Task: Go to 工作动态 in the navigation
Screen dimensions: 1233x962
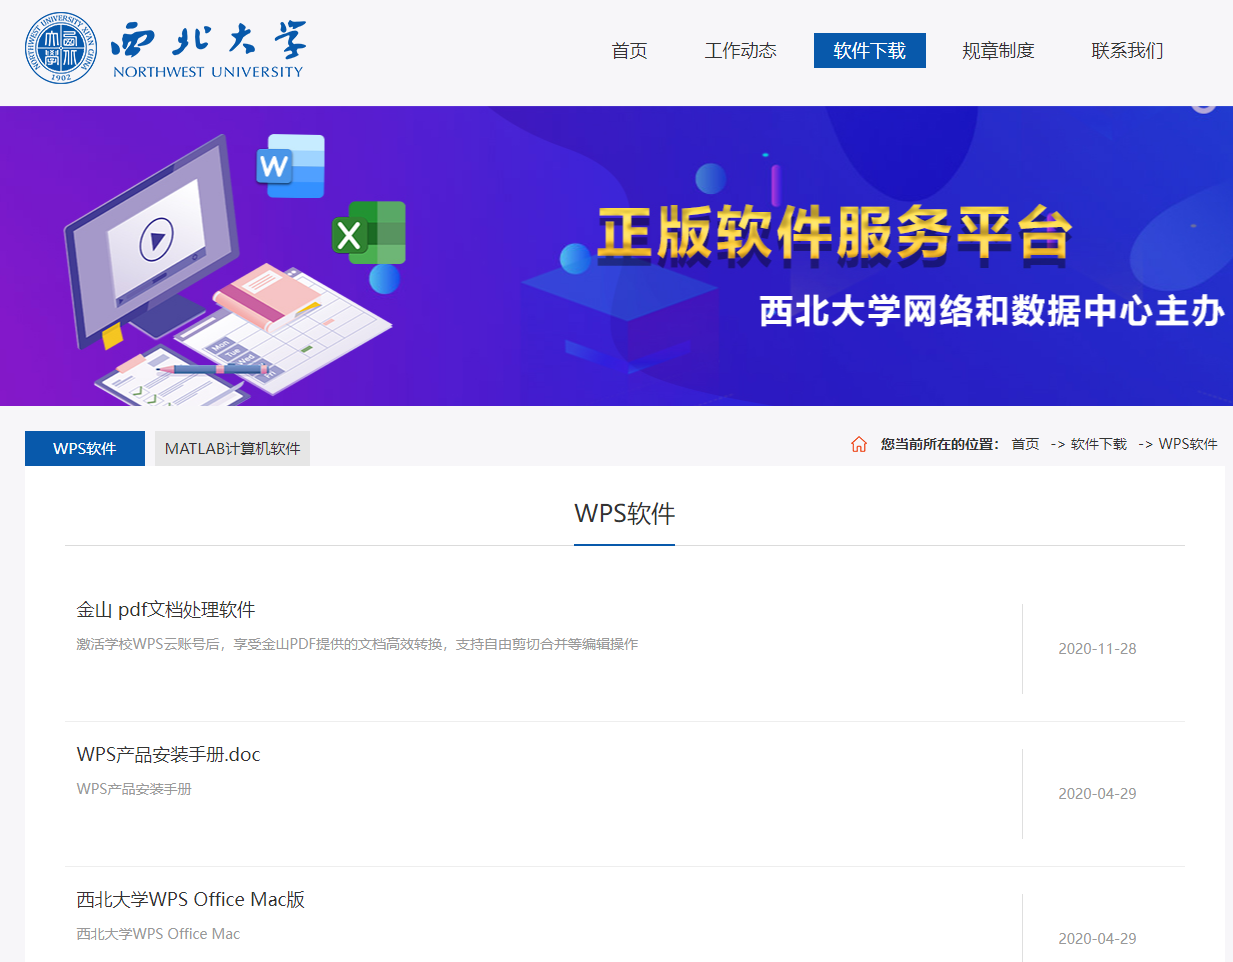Action: click(740, 51)
